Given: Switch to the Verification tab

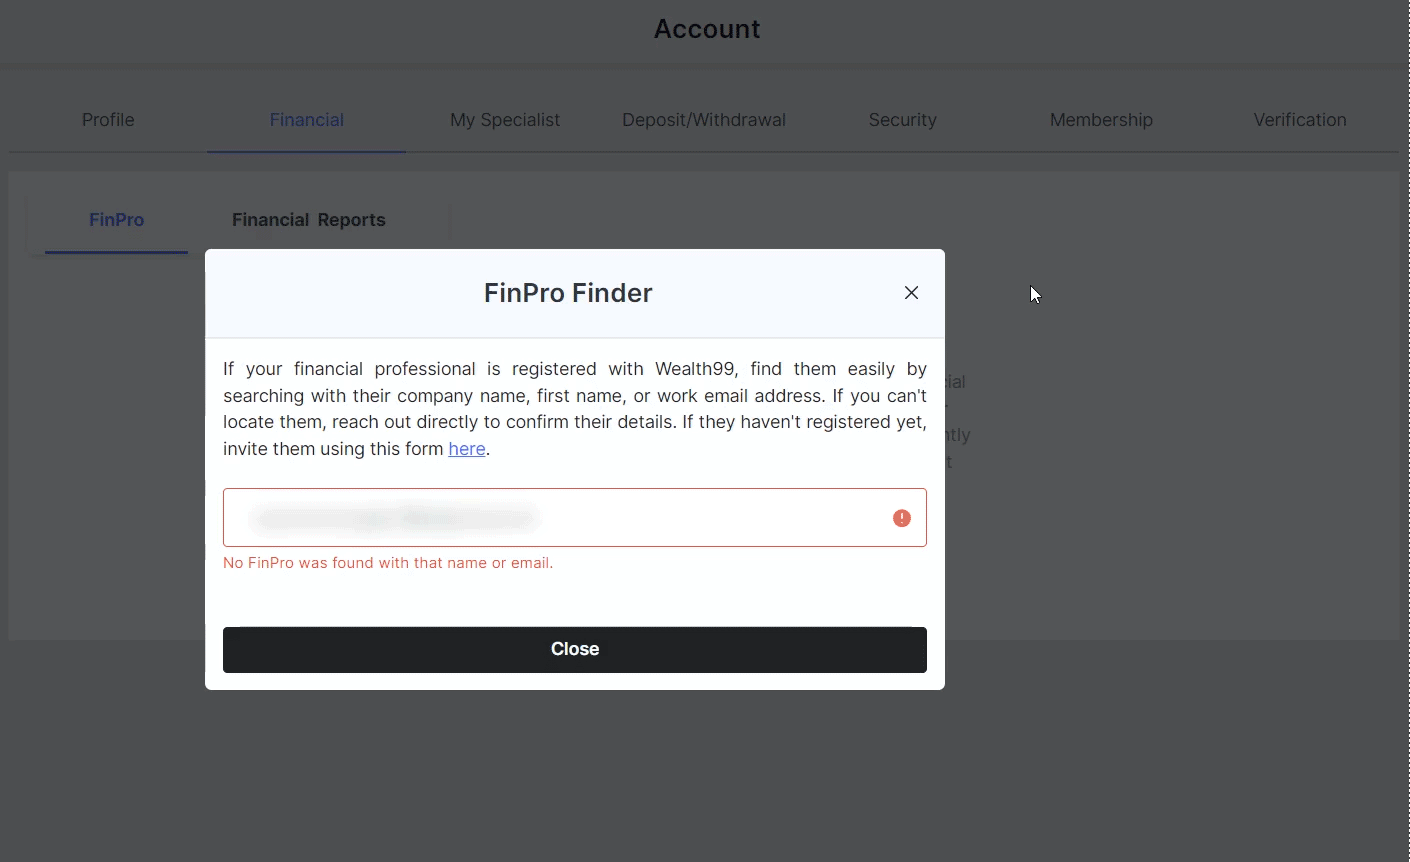Looking at the screenshot, I should click(1300, 120).
